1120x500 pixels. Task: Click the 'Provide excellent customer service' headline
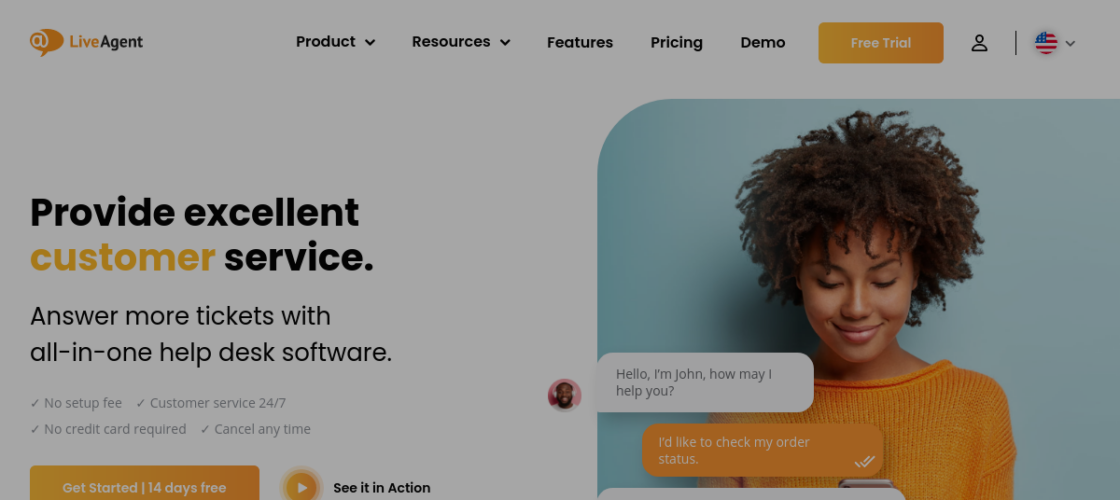202,235
